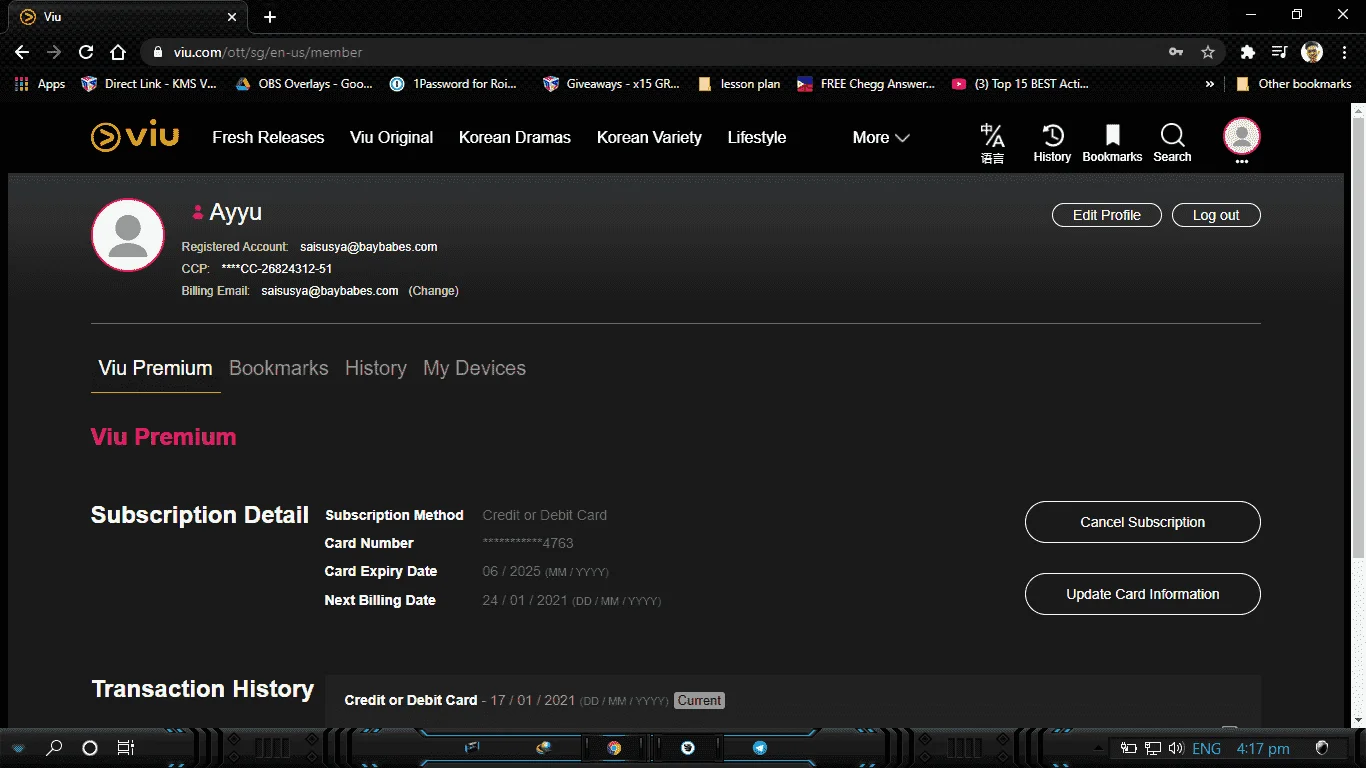This screenshot has width=1366, height=768.
Task: Open the Top 15 BEST Acti bookmark
Action: click(x=1020, y=84)
